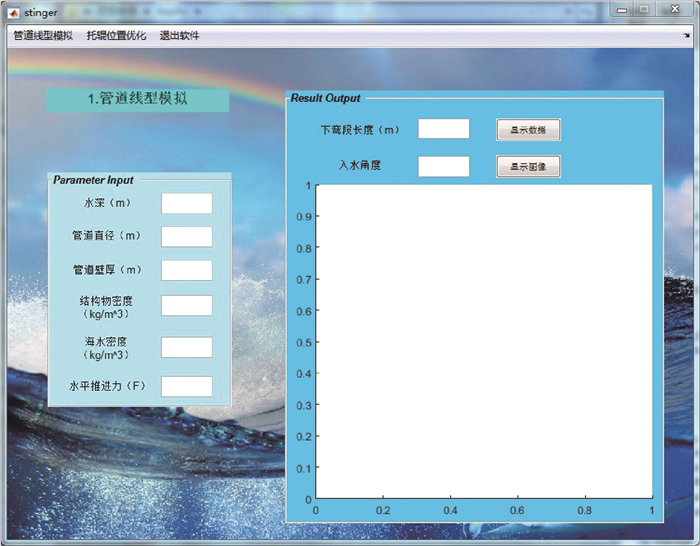Image resolution: width=700 pixels, height=546 pixels.
Task: Maximize the stinger window
Action: [x=644, y=10]
